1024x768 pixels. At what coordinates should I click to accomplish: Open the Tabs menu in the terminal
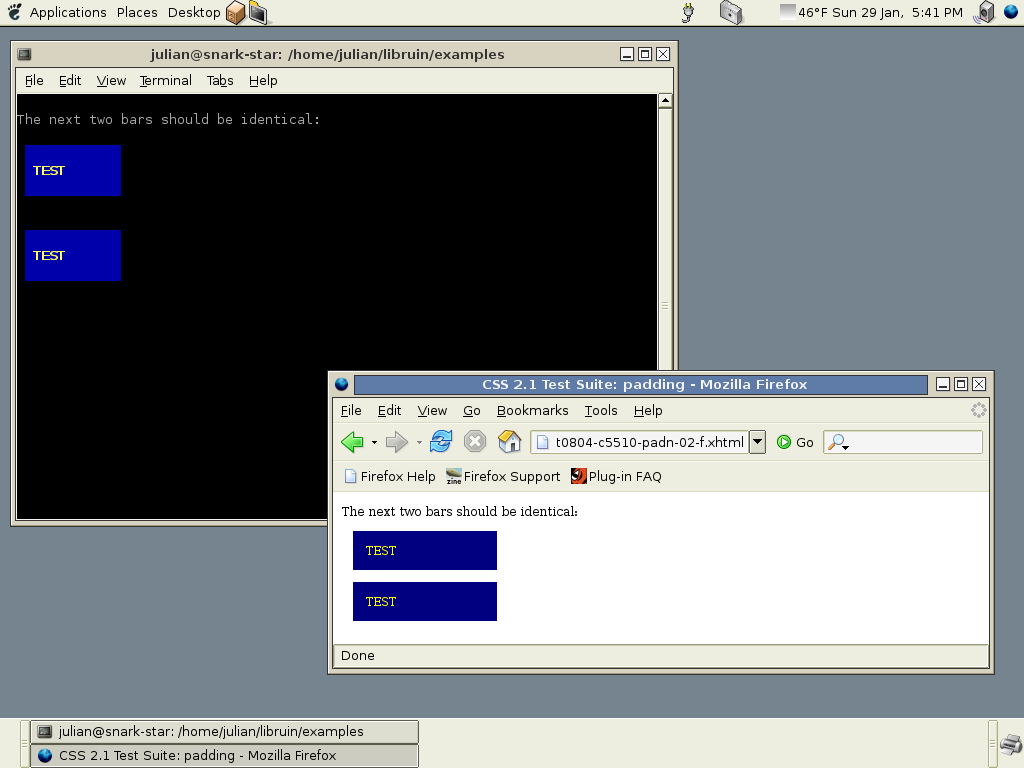click(x=220, y=80)
